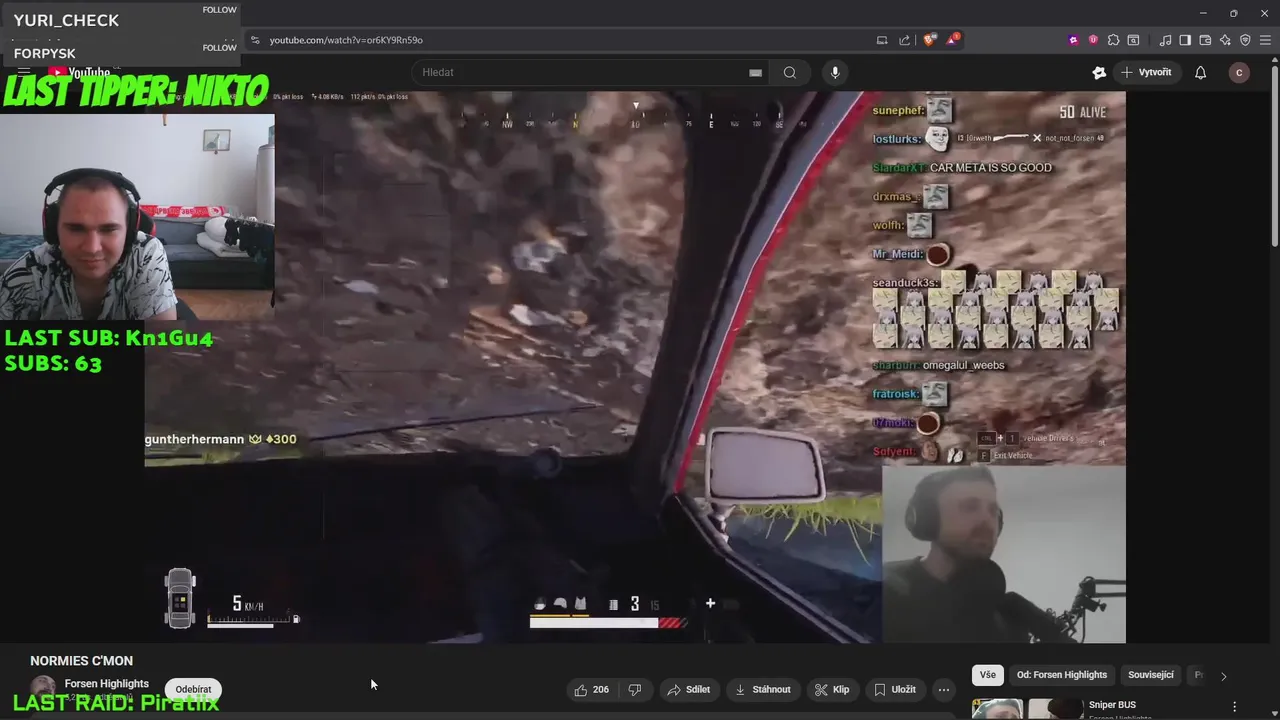Click the tab search toolbar icon
Screen dimensions: 1280x720
(1133, 40)
